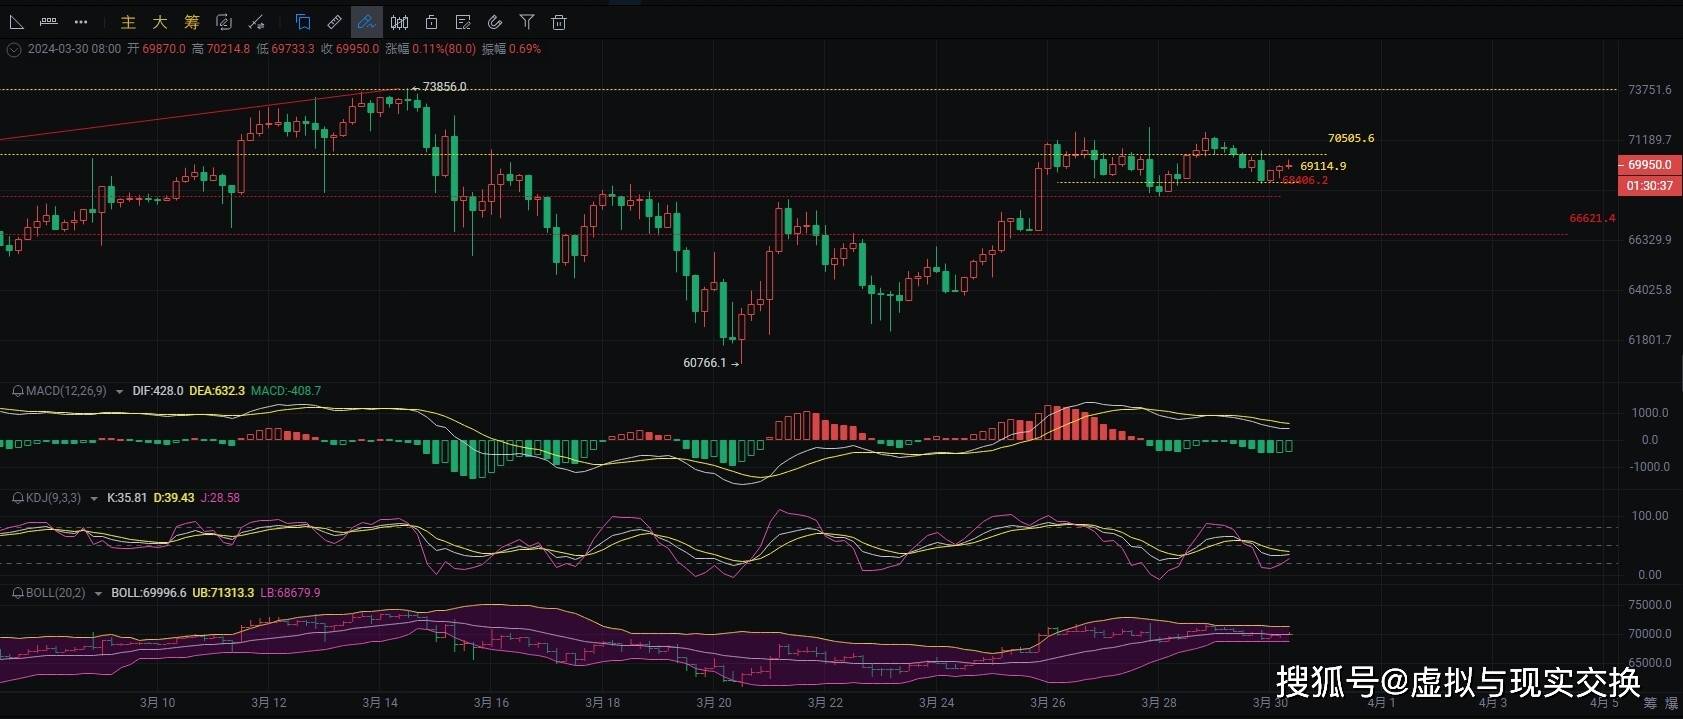Image resolution: width=1683 pixels, height=719 pixels.
Task: Toggle the 筹 indicator in top toolbar
Action: pyautogui.click(x=192, y=21)
